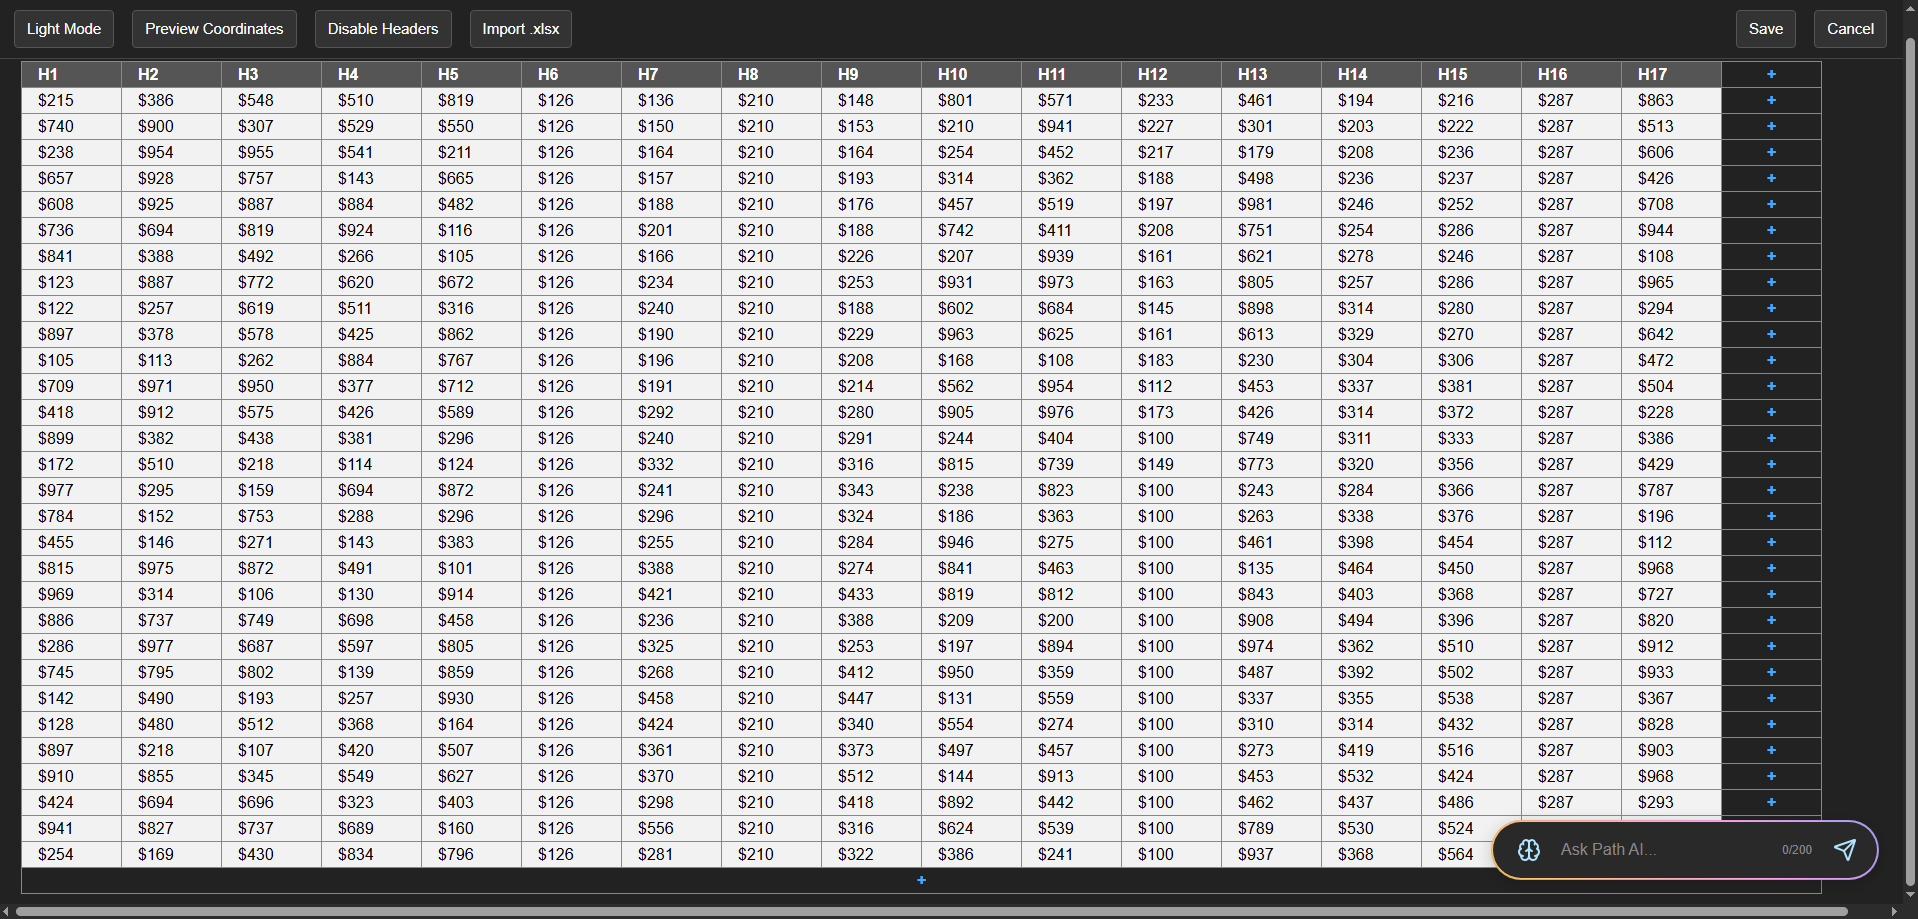Select cell $941 in column H1

pyautogui.click(x=72, y=828)
